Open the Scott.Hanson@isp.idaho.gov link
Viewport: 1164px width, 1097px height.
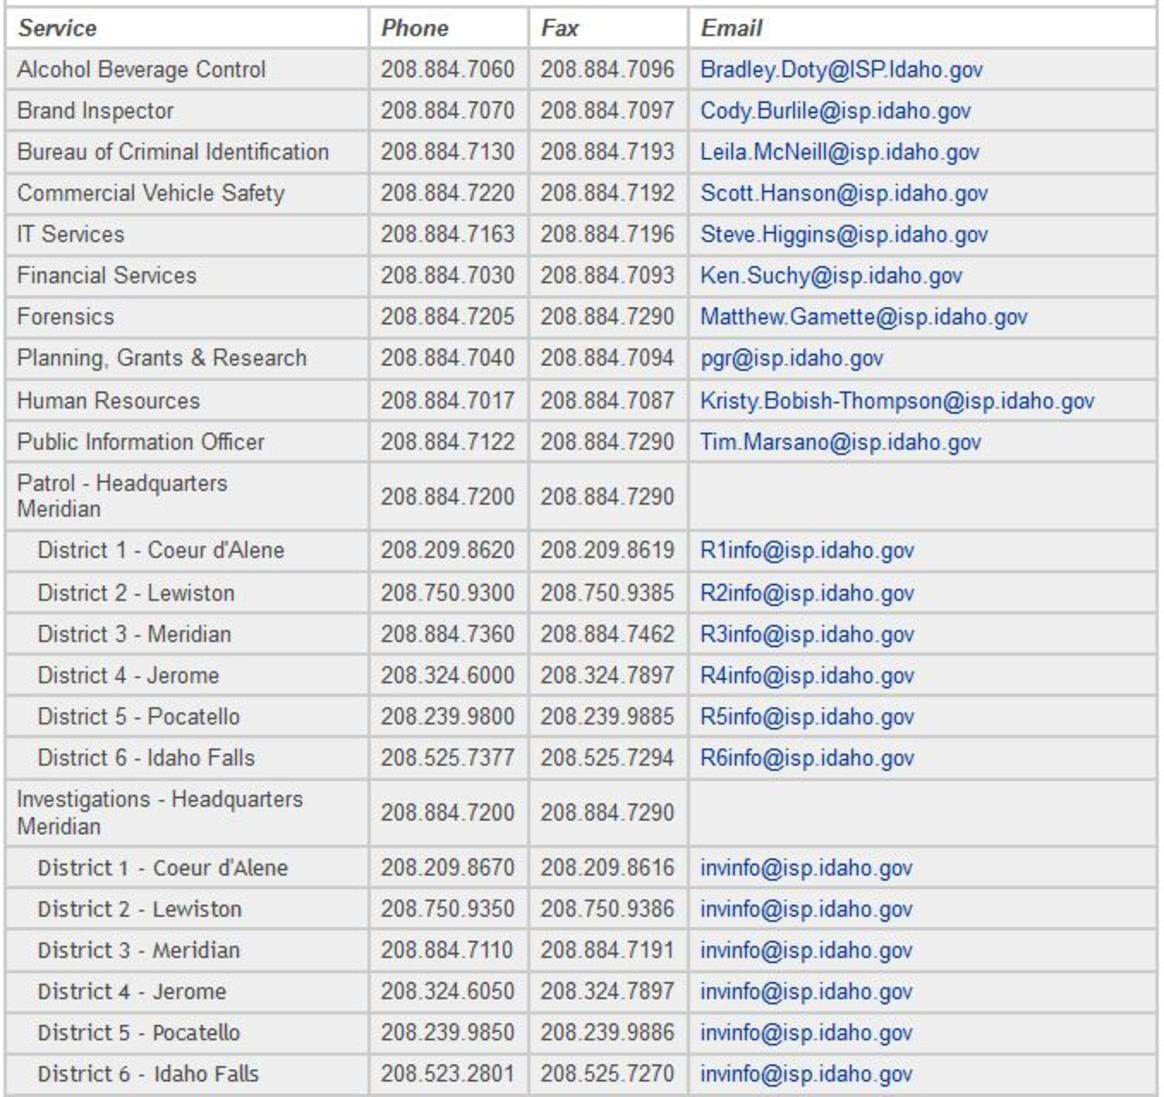pyautogui.click(x=844, y=194)
